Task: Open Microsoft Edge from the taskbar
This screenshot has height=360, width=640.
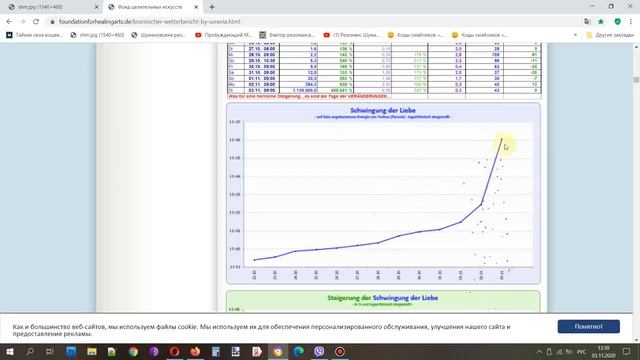Action: (x=298, y=351)
